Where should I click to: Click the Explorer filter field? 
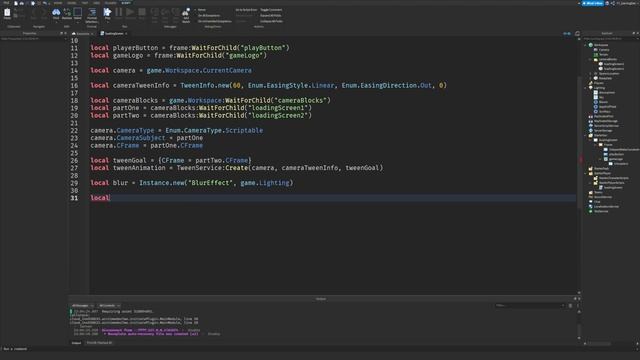pyautogui.click(x=610, y=39)
